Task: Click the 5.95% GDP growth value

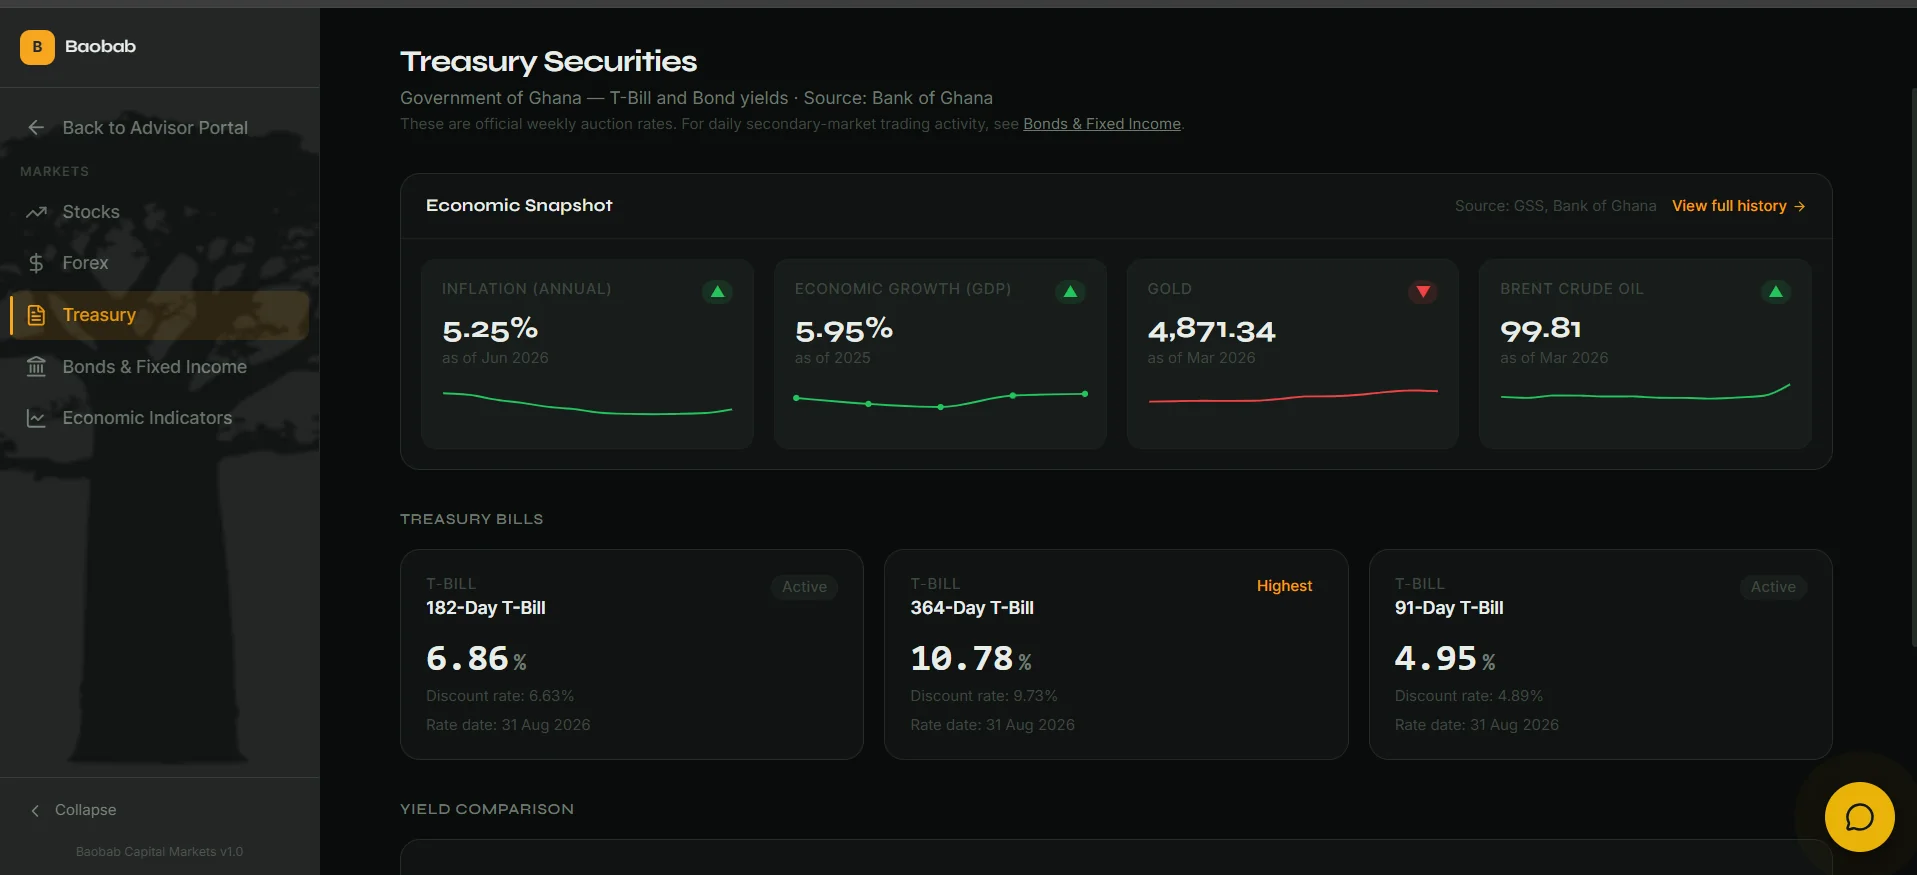Action: [x=844, y=329]
